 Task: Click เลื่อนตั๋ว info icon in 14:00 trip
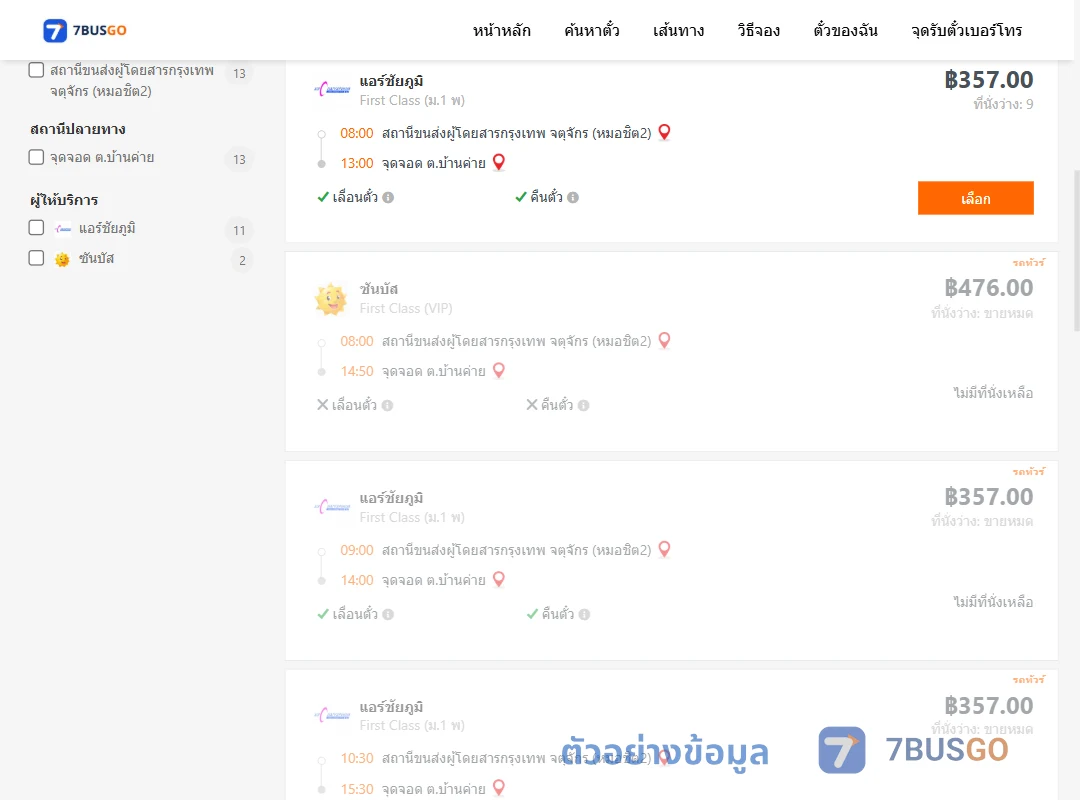tap(388, 615)
